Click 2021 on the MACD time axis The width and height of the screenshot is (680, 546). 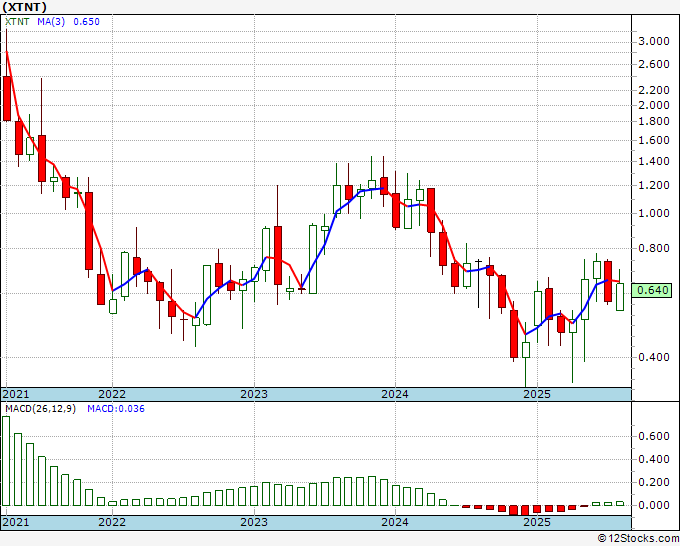[16, 522]
